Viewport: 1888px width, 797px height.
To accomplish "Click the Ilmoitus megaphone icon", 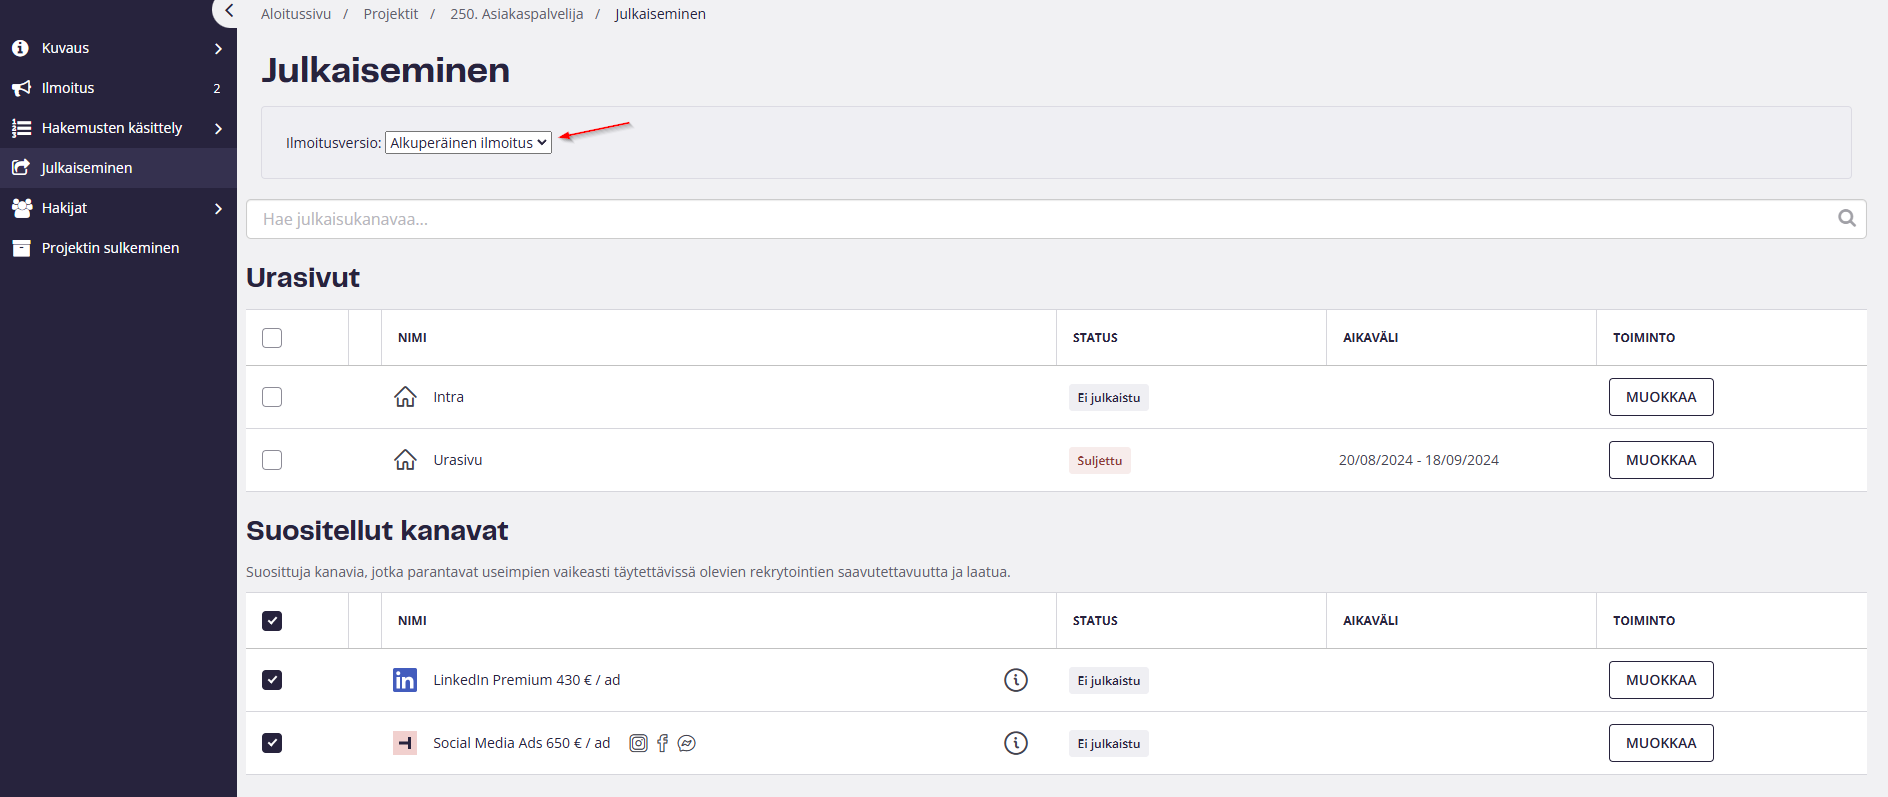I will coord(21,88).
